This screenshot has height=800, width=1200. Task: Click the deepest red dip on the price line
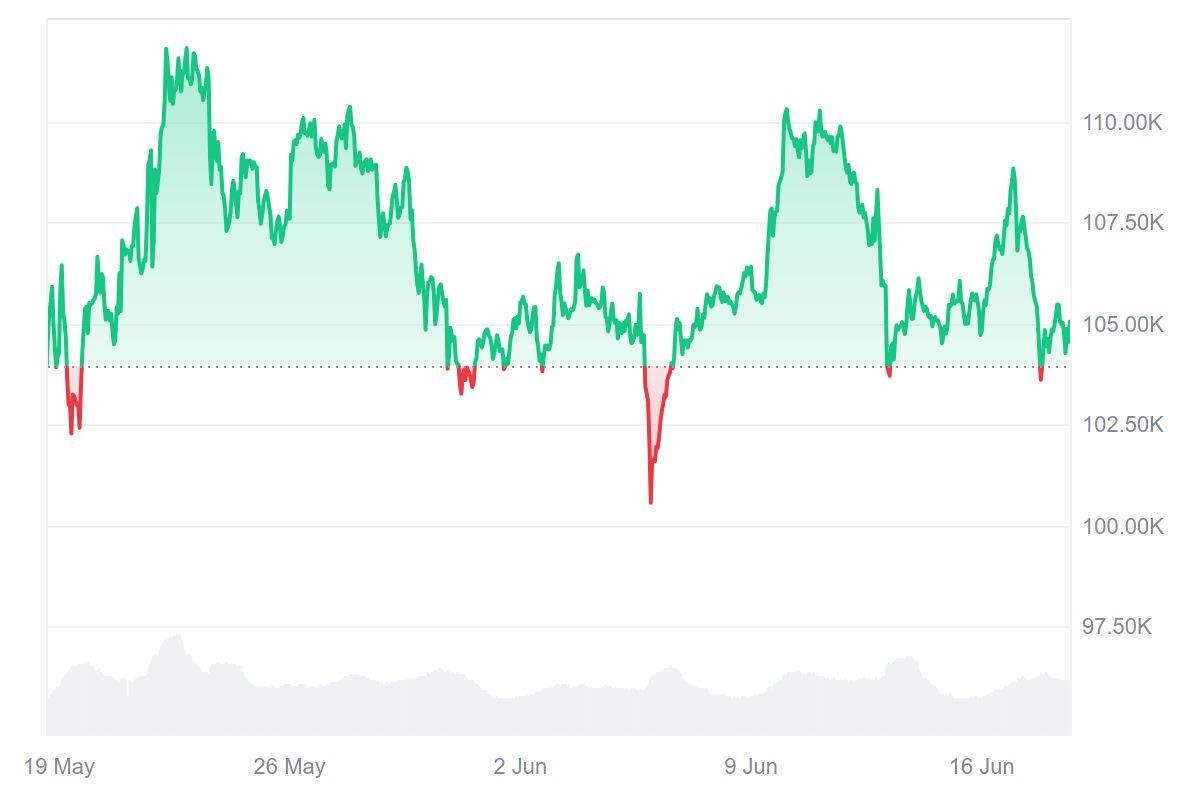click(650, 500)
